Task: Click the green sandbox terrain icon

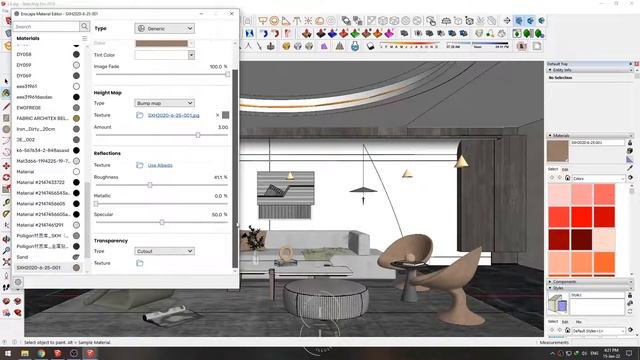Action: point(355,33)
